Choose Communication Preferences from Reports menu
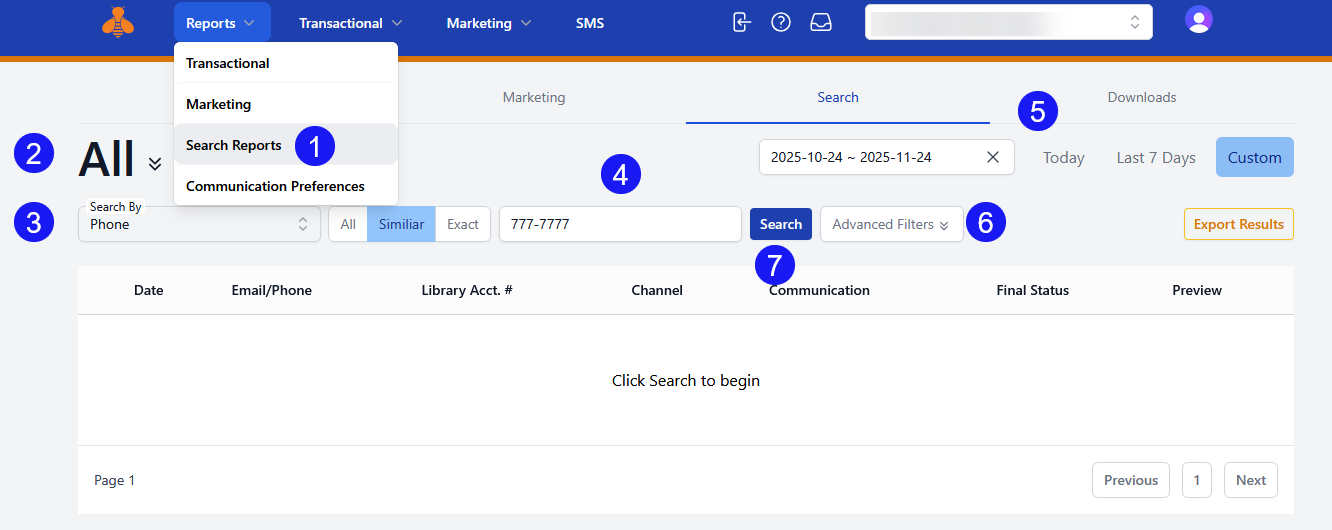This screenshot has height=530, width=1332. pos(275,186)
